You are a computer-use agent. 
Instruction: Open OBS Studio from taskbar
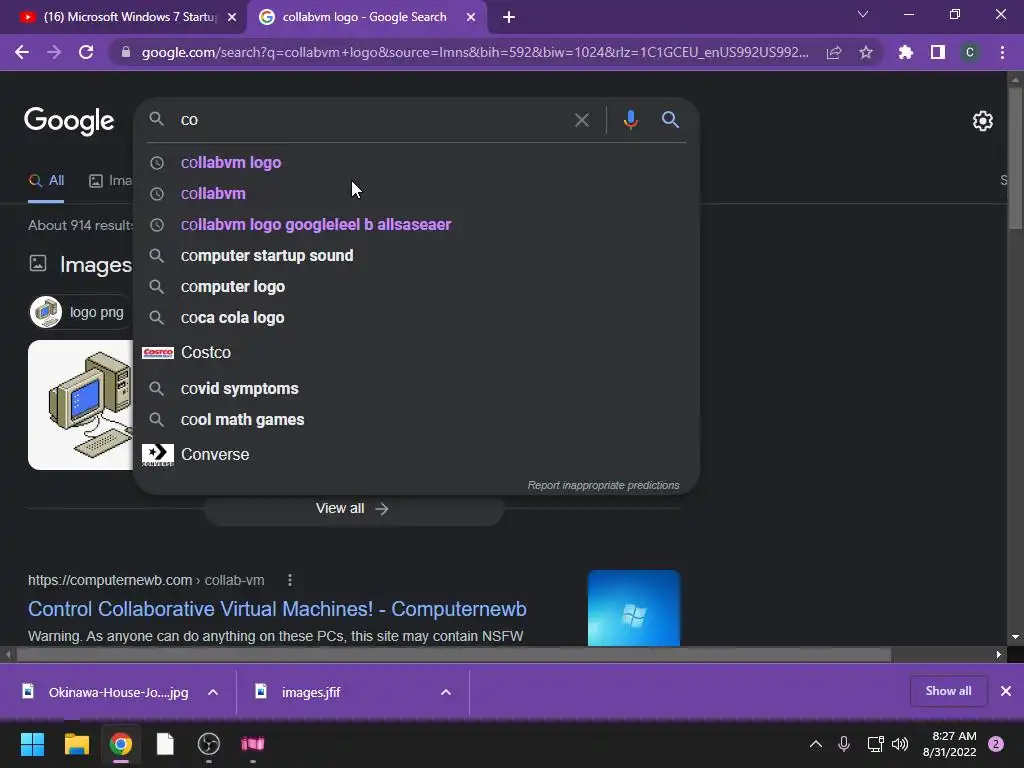click(x=209, y=744)
